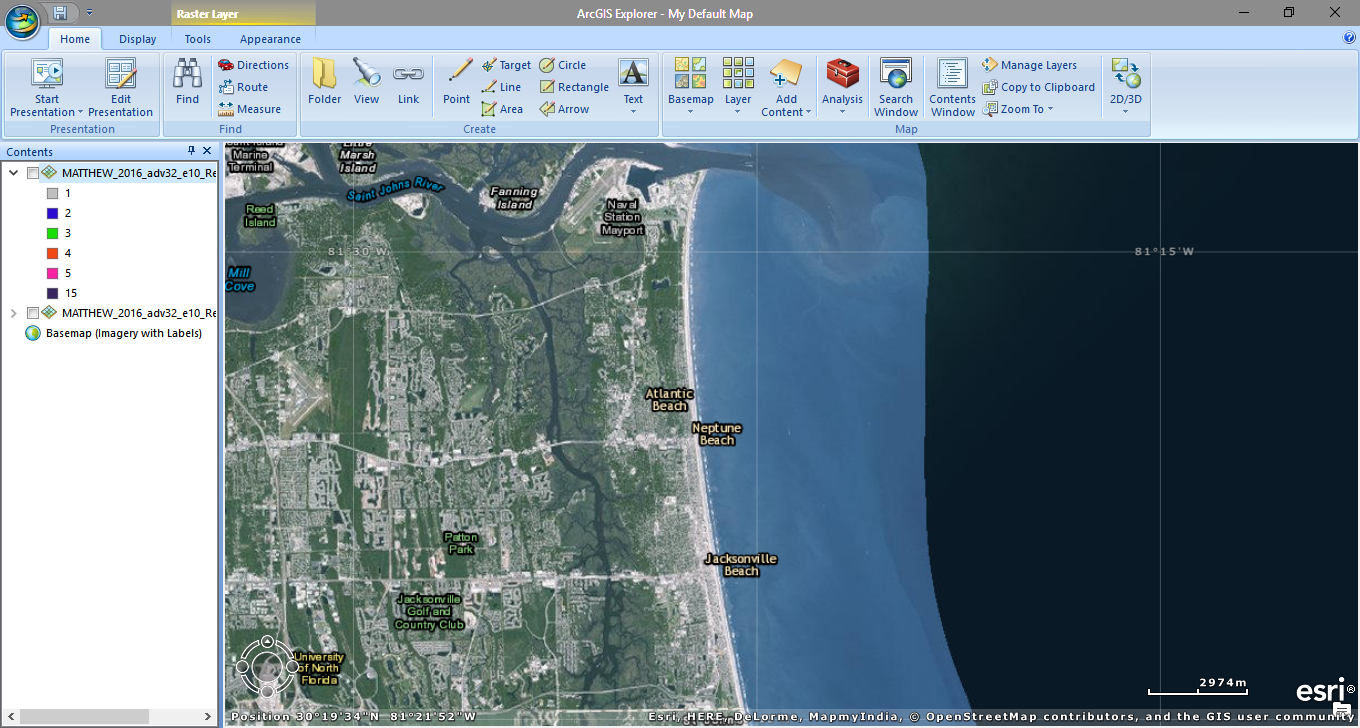The image size is (1360, 728).
Task: Toggle checkbox for second MATTHEW_2016 layer
Action: (x=33, y=313)
